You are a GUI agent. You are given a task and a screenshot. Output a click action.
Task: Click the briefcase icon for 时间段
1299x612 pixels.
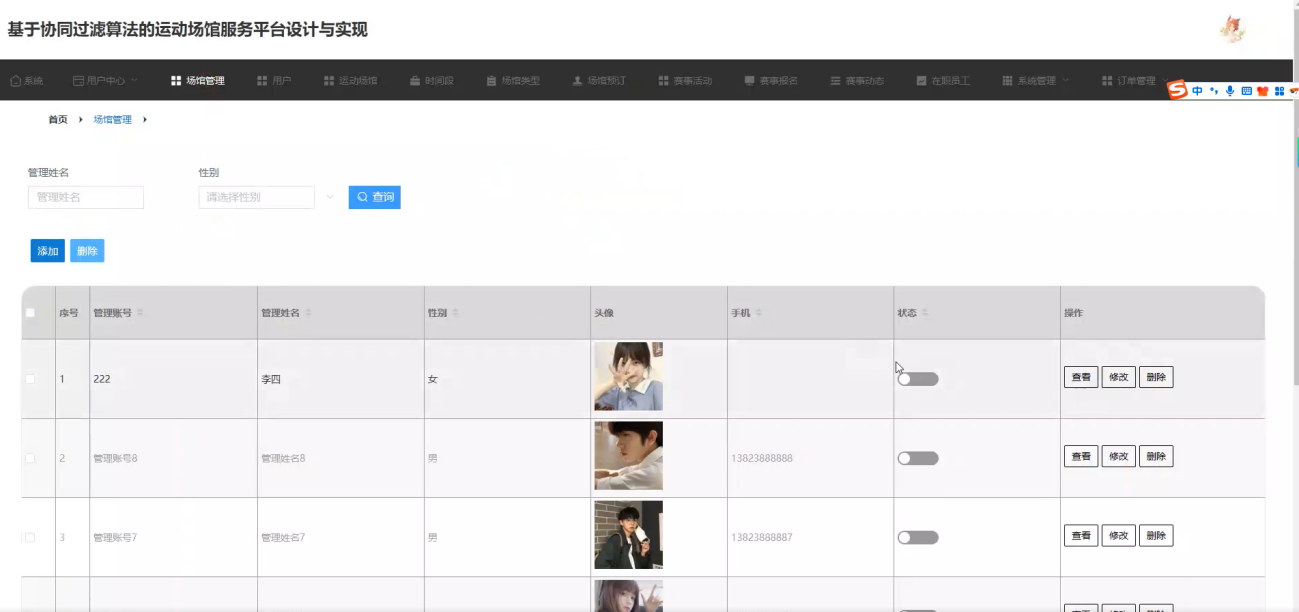point(414,81)
